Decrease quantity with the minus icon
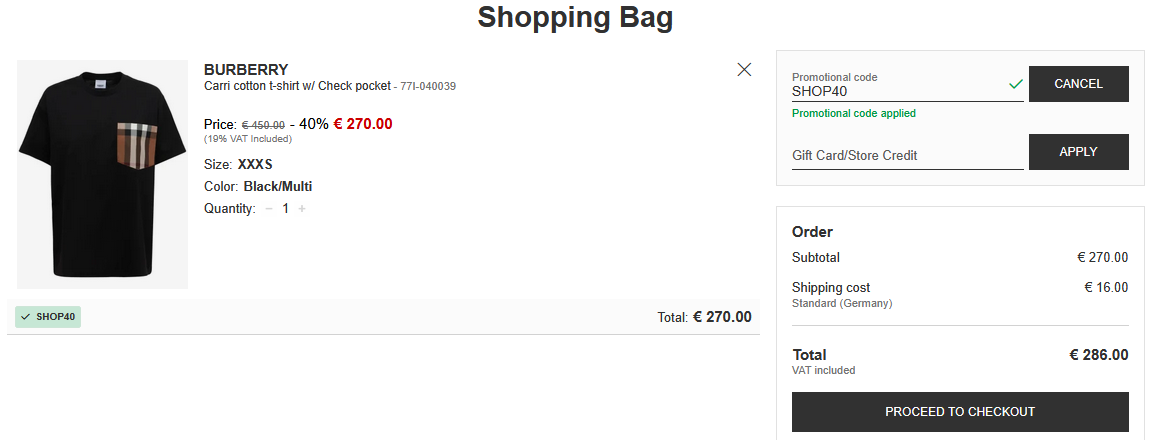The height and width of the screenshot is (440, 1149). [268, 209]
